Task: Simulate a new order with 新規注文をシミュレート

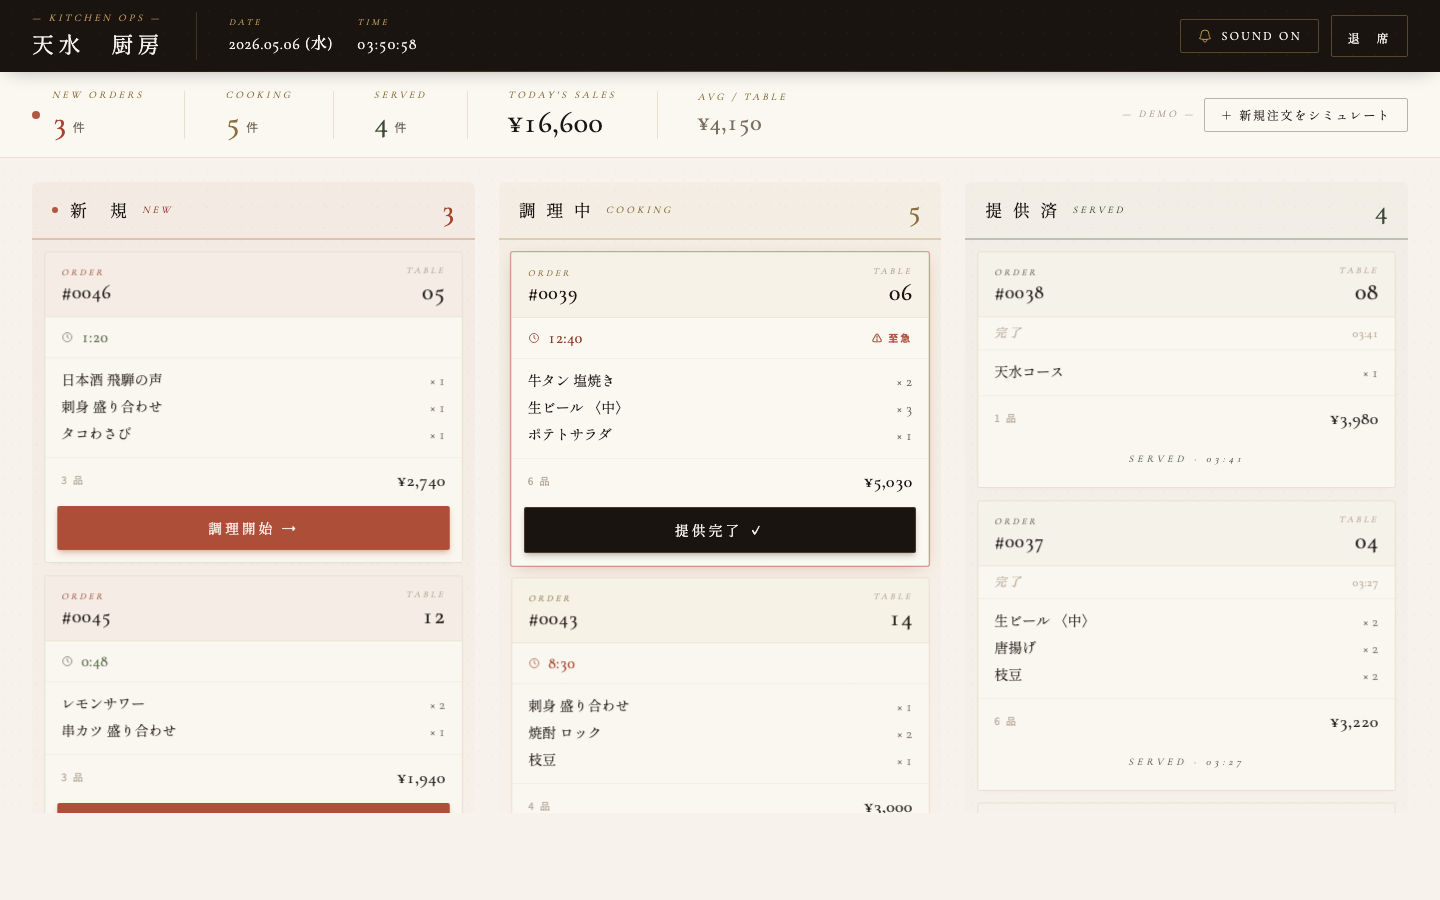Action: point(1305,115)
